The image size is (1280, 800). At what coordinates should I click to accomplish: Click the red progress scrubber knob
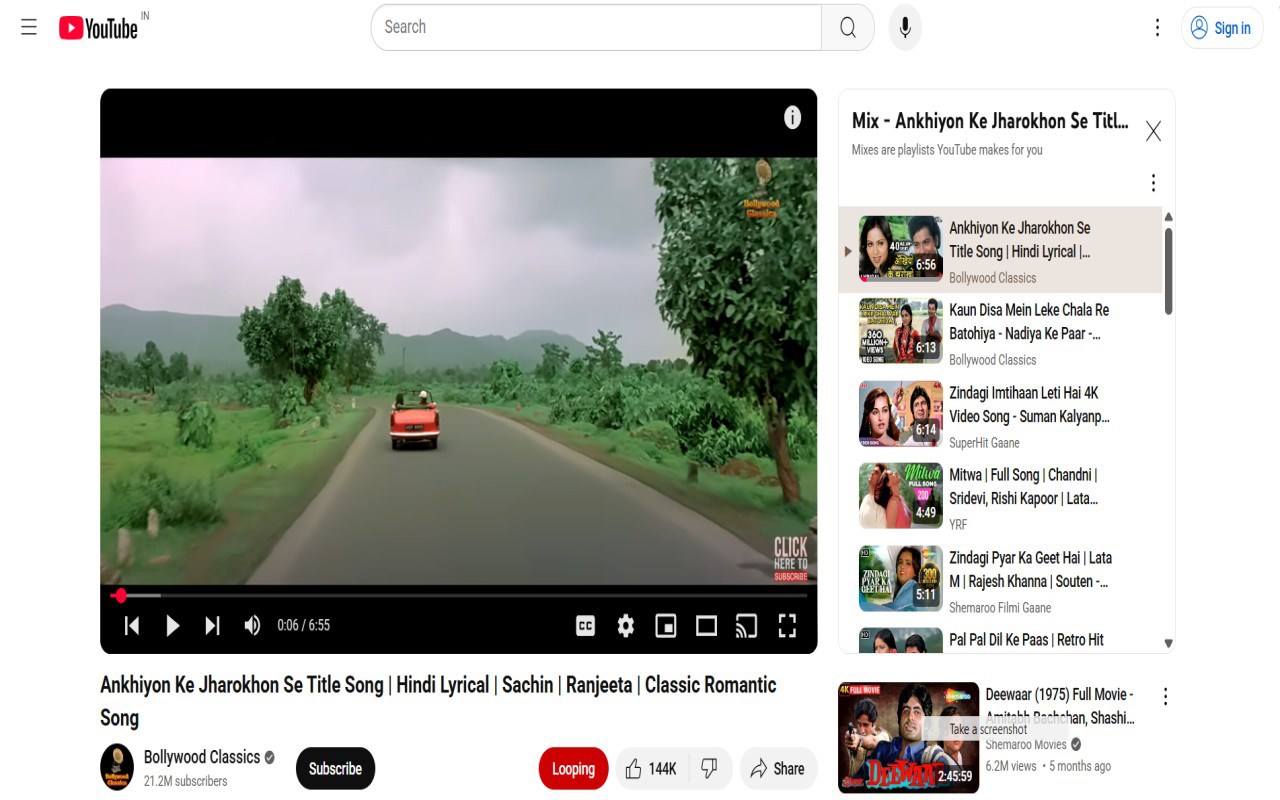coord(120,596)
